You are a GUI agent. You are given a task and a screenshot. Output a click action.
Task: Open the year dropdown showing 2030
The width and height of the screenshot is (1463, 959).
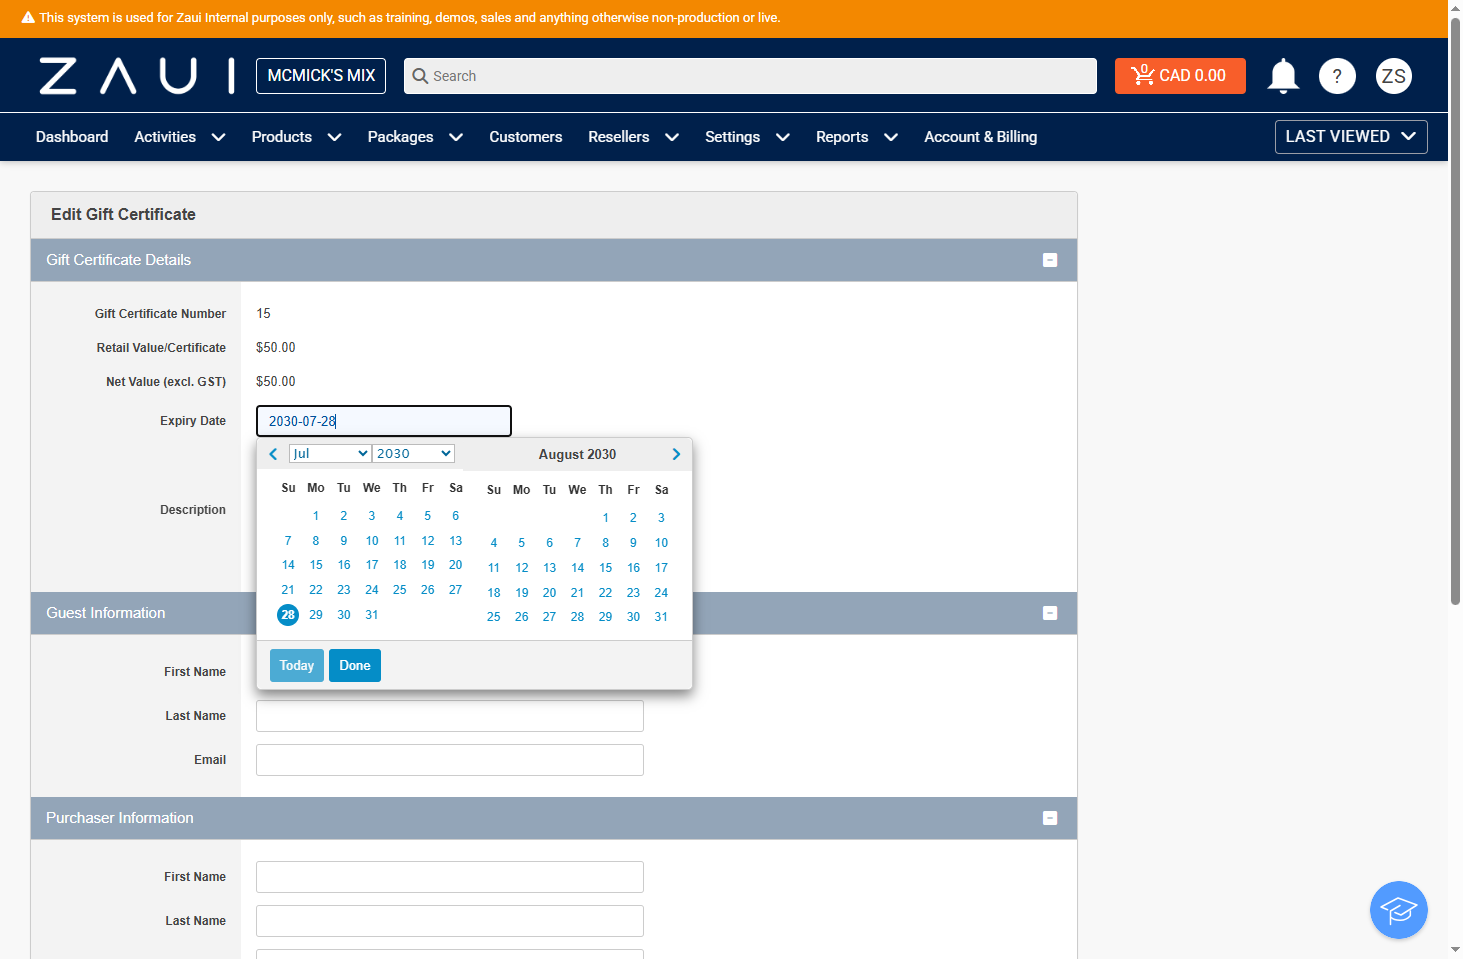click(x=414, y=454)
